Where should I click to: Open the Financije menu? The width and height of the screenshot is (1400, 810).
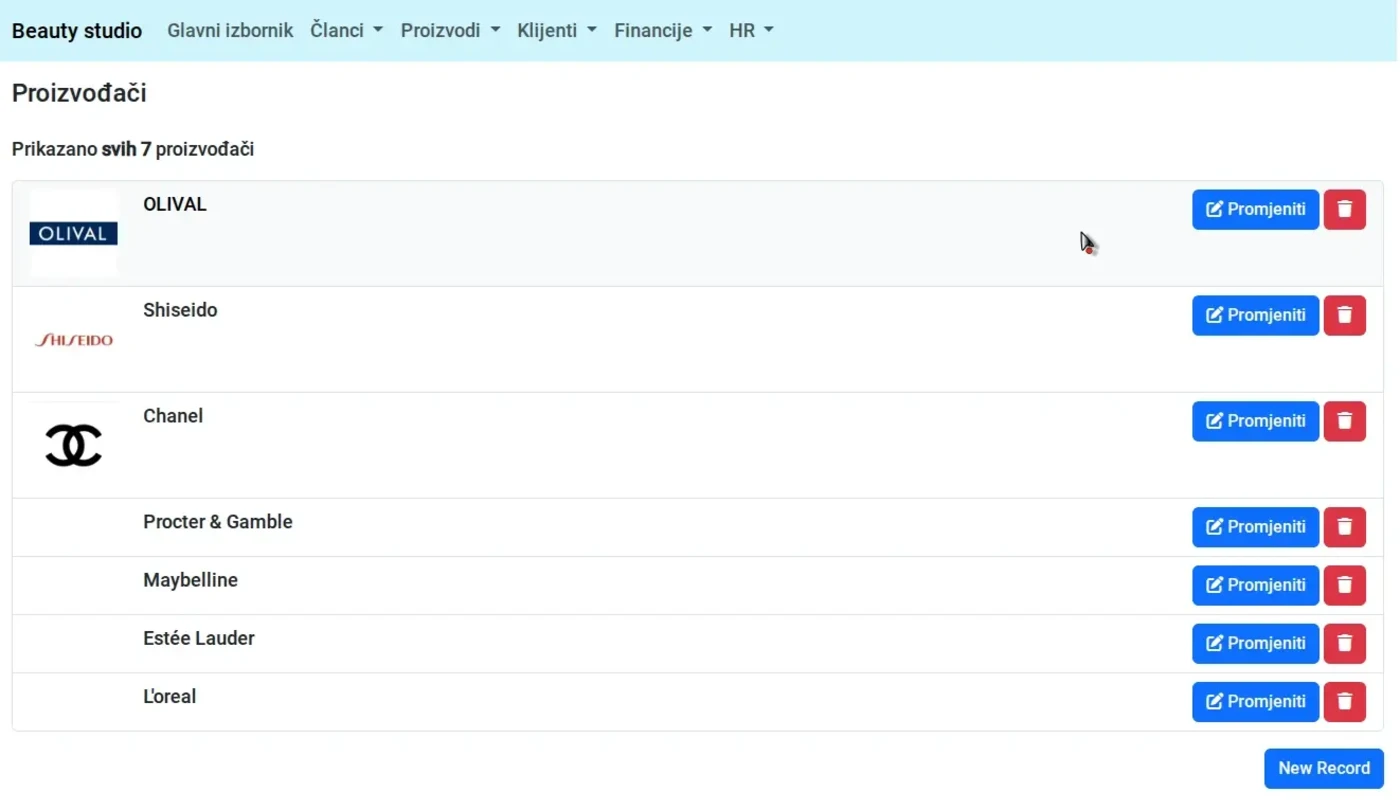[x=662, y=31]
